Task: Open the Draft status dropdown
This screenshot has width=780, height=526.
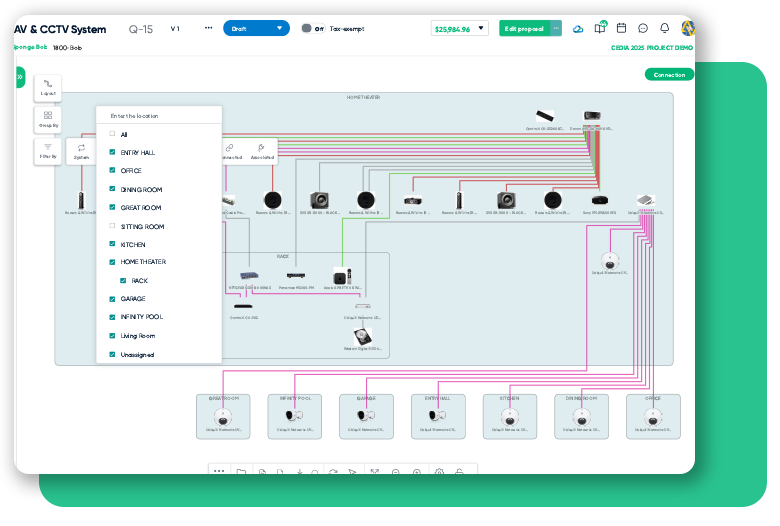Action: click(256, 29)
